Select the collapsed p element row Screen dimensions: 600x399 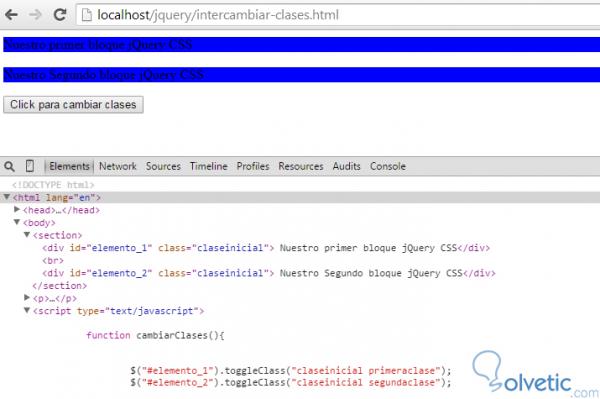(55, 298)
